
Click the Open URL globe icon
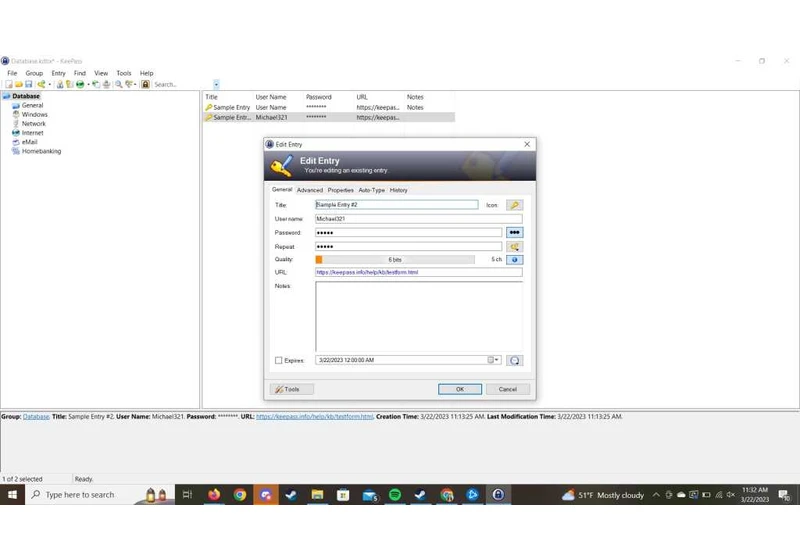[80, 84]
